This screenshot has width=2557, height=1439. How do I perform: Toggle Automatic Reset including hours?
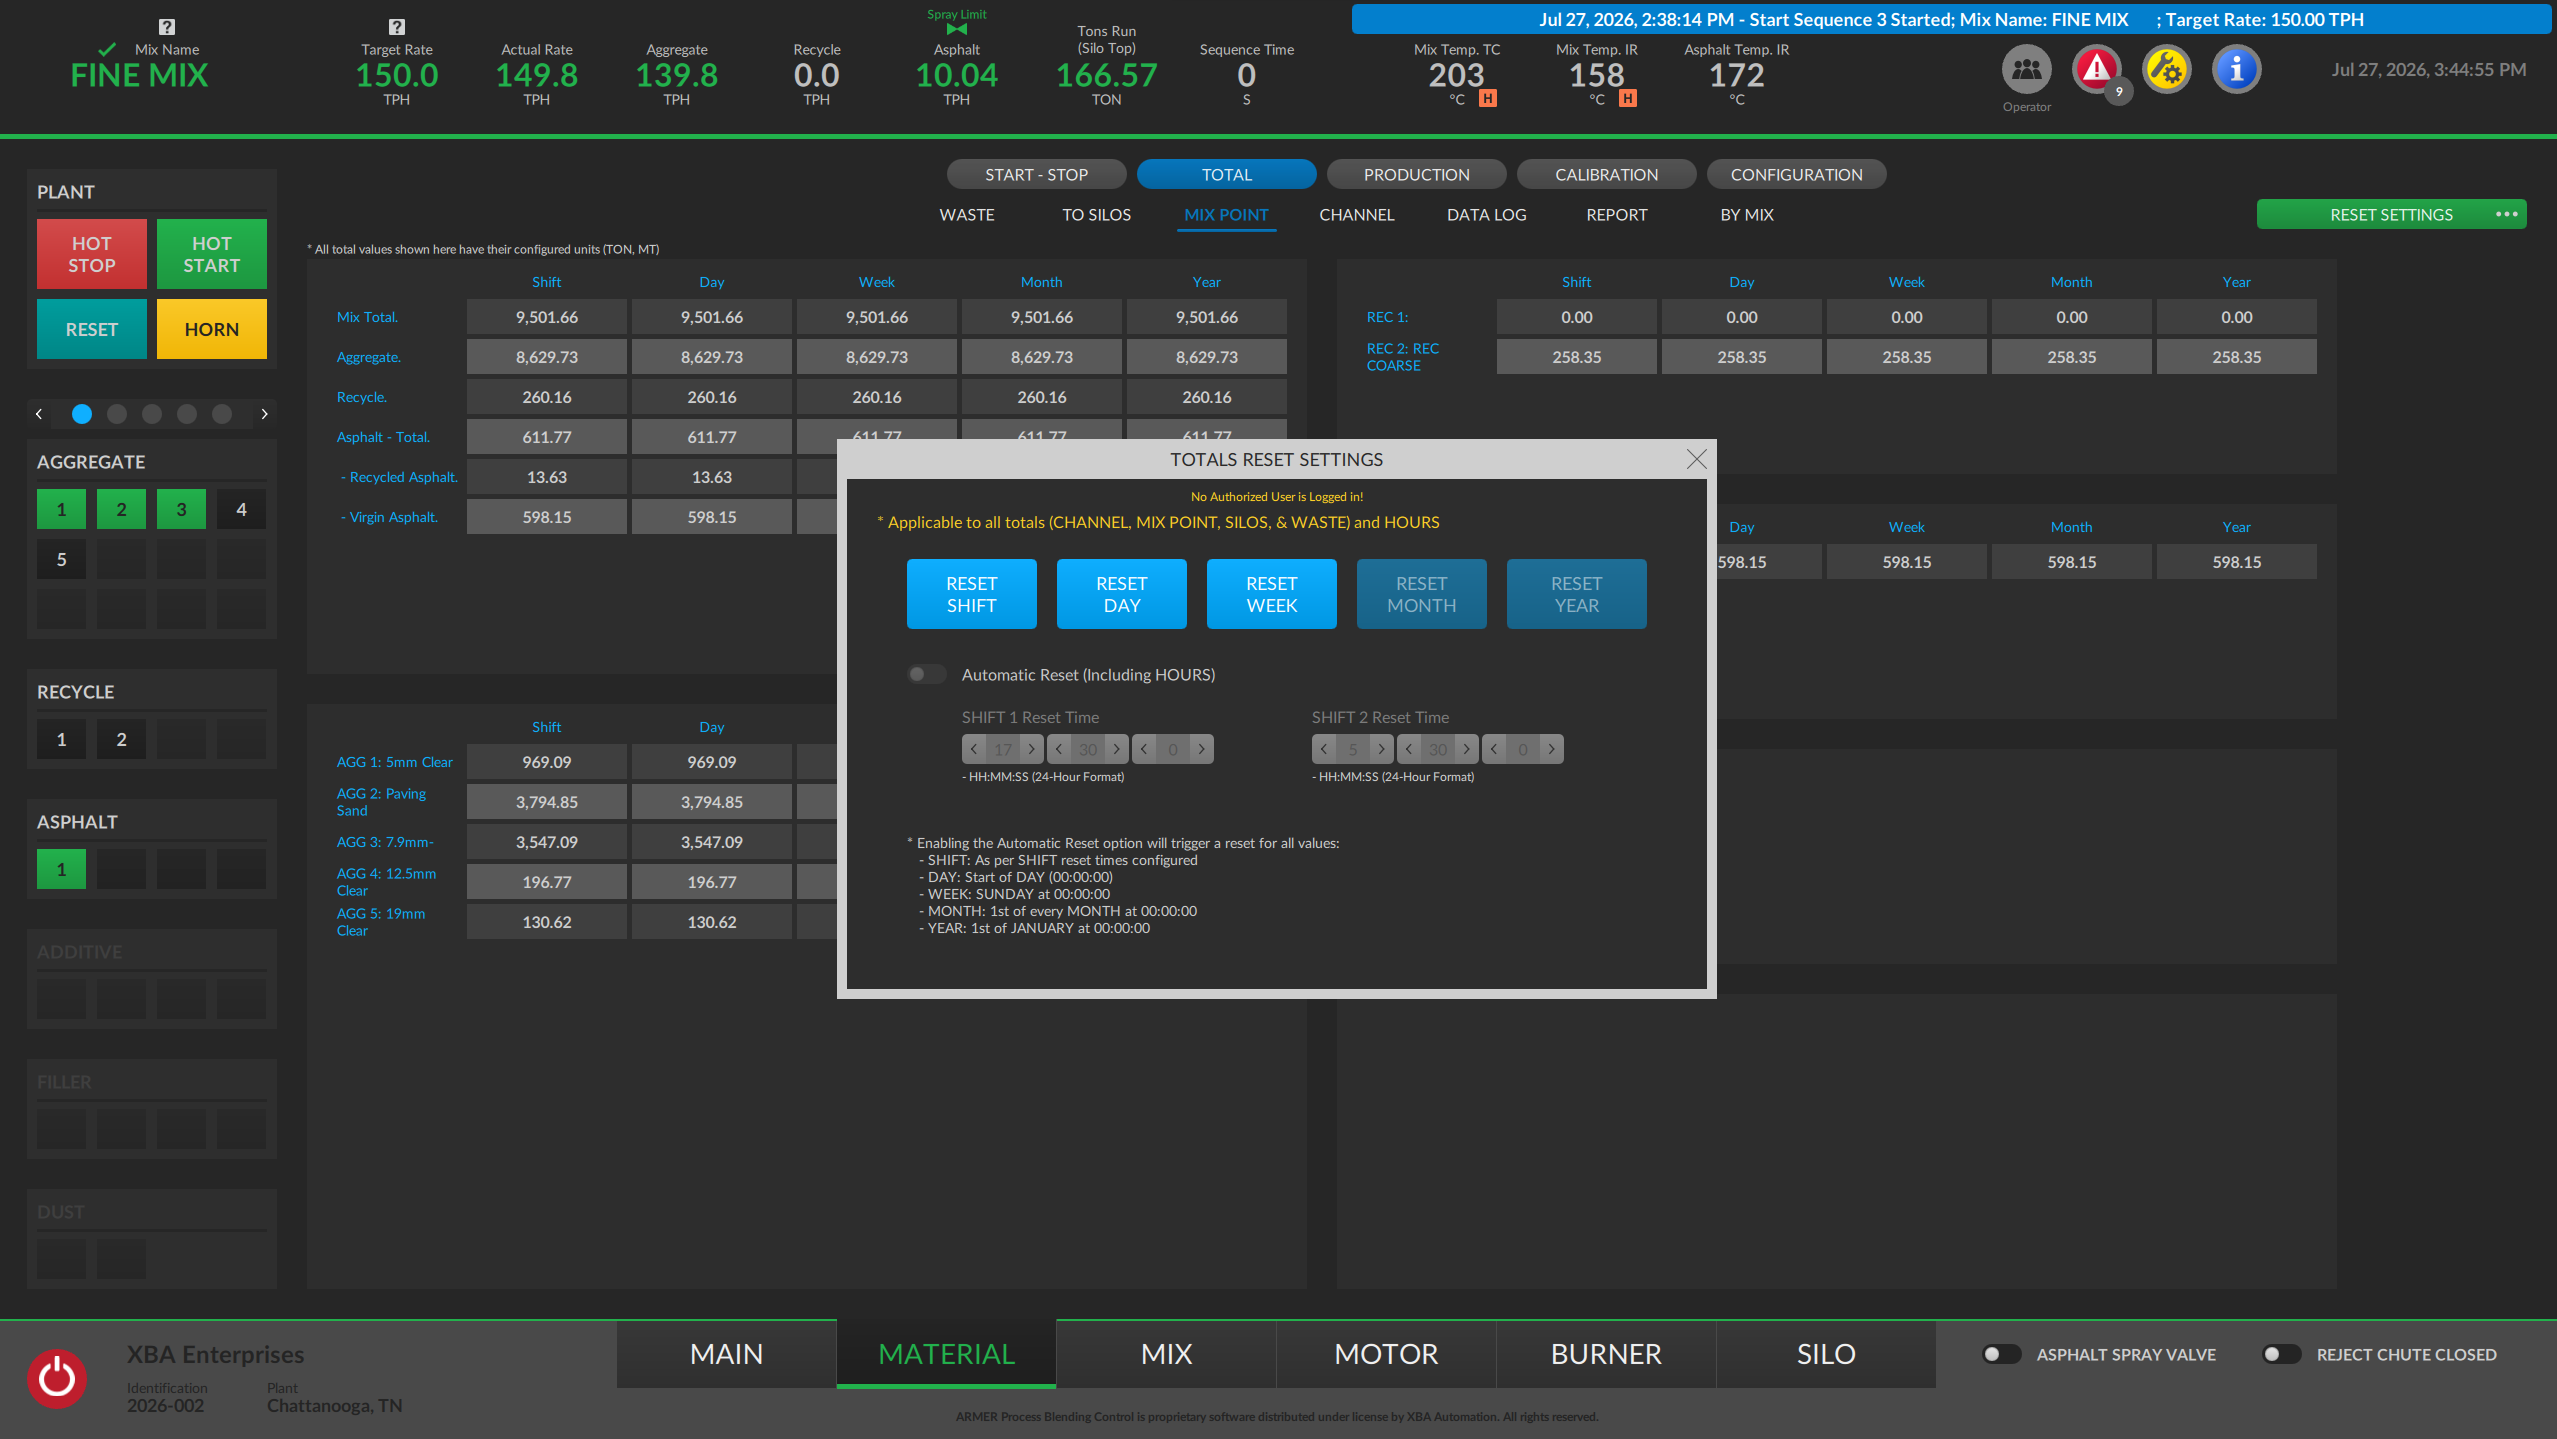pyautogui.click(x=926, y=674)
